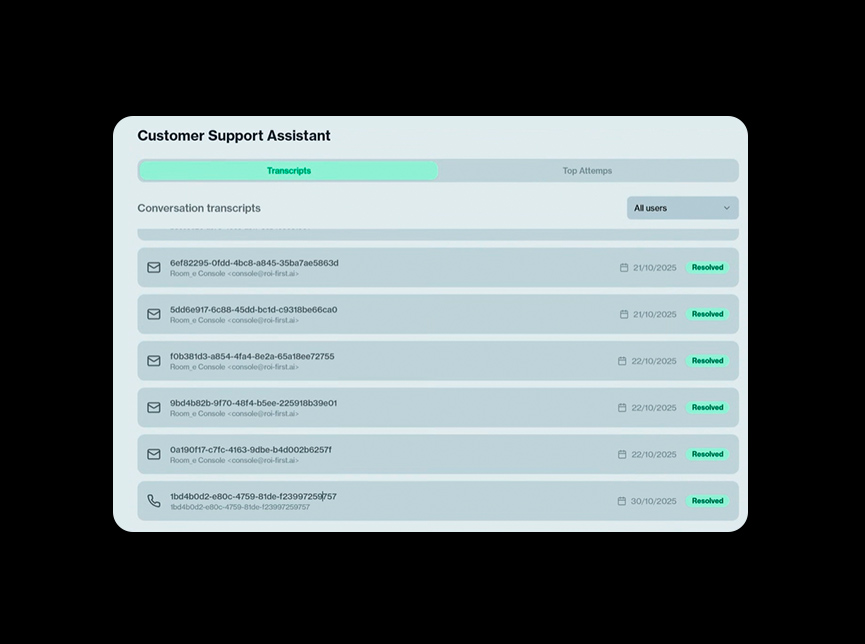Open transcript f0b381d3-a854-4fa4-8e2a-65a18ee72755
Screen dimensions: 865x644
(x=252, y=356)
